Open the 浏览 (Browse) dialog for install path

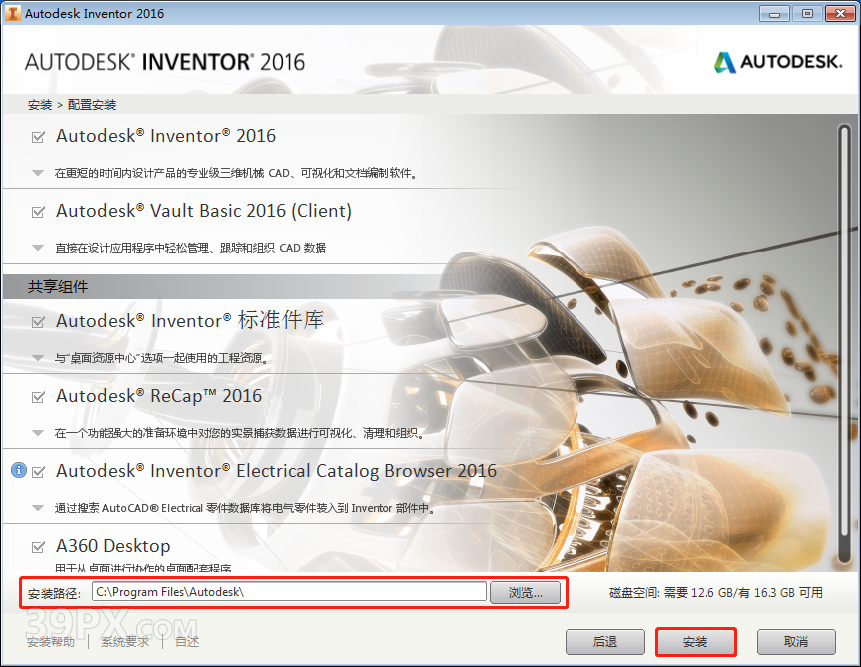click(x=526, y=592)
